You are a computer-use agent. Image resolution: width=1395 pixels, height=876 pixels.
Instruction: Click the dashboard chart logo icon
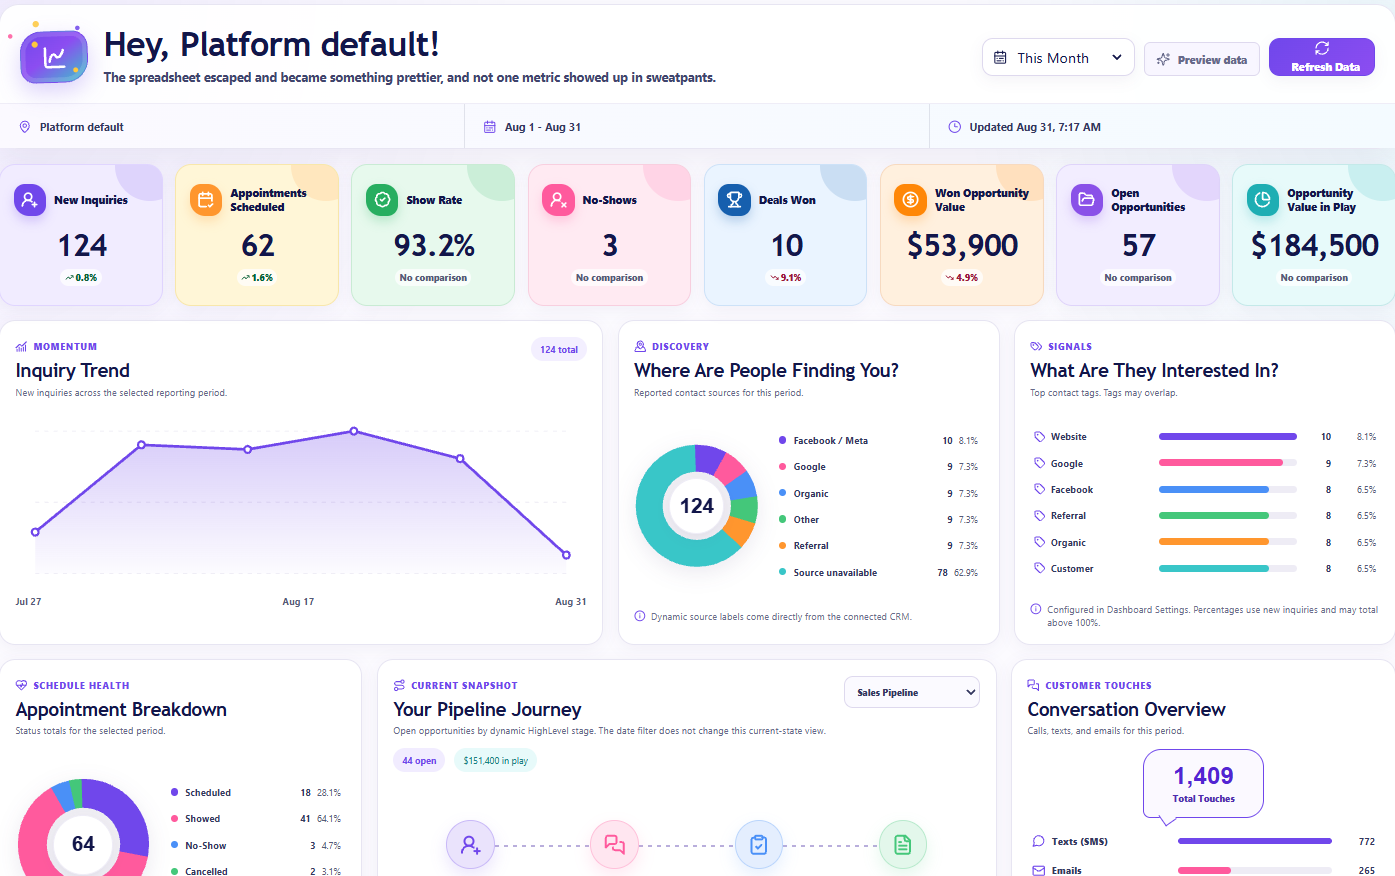coord(54,57)
